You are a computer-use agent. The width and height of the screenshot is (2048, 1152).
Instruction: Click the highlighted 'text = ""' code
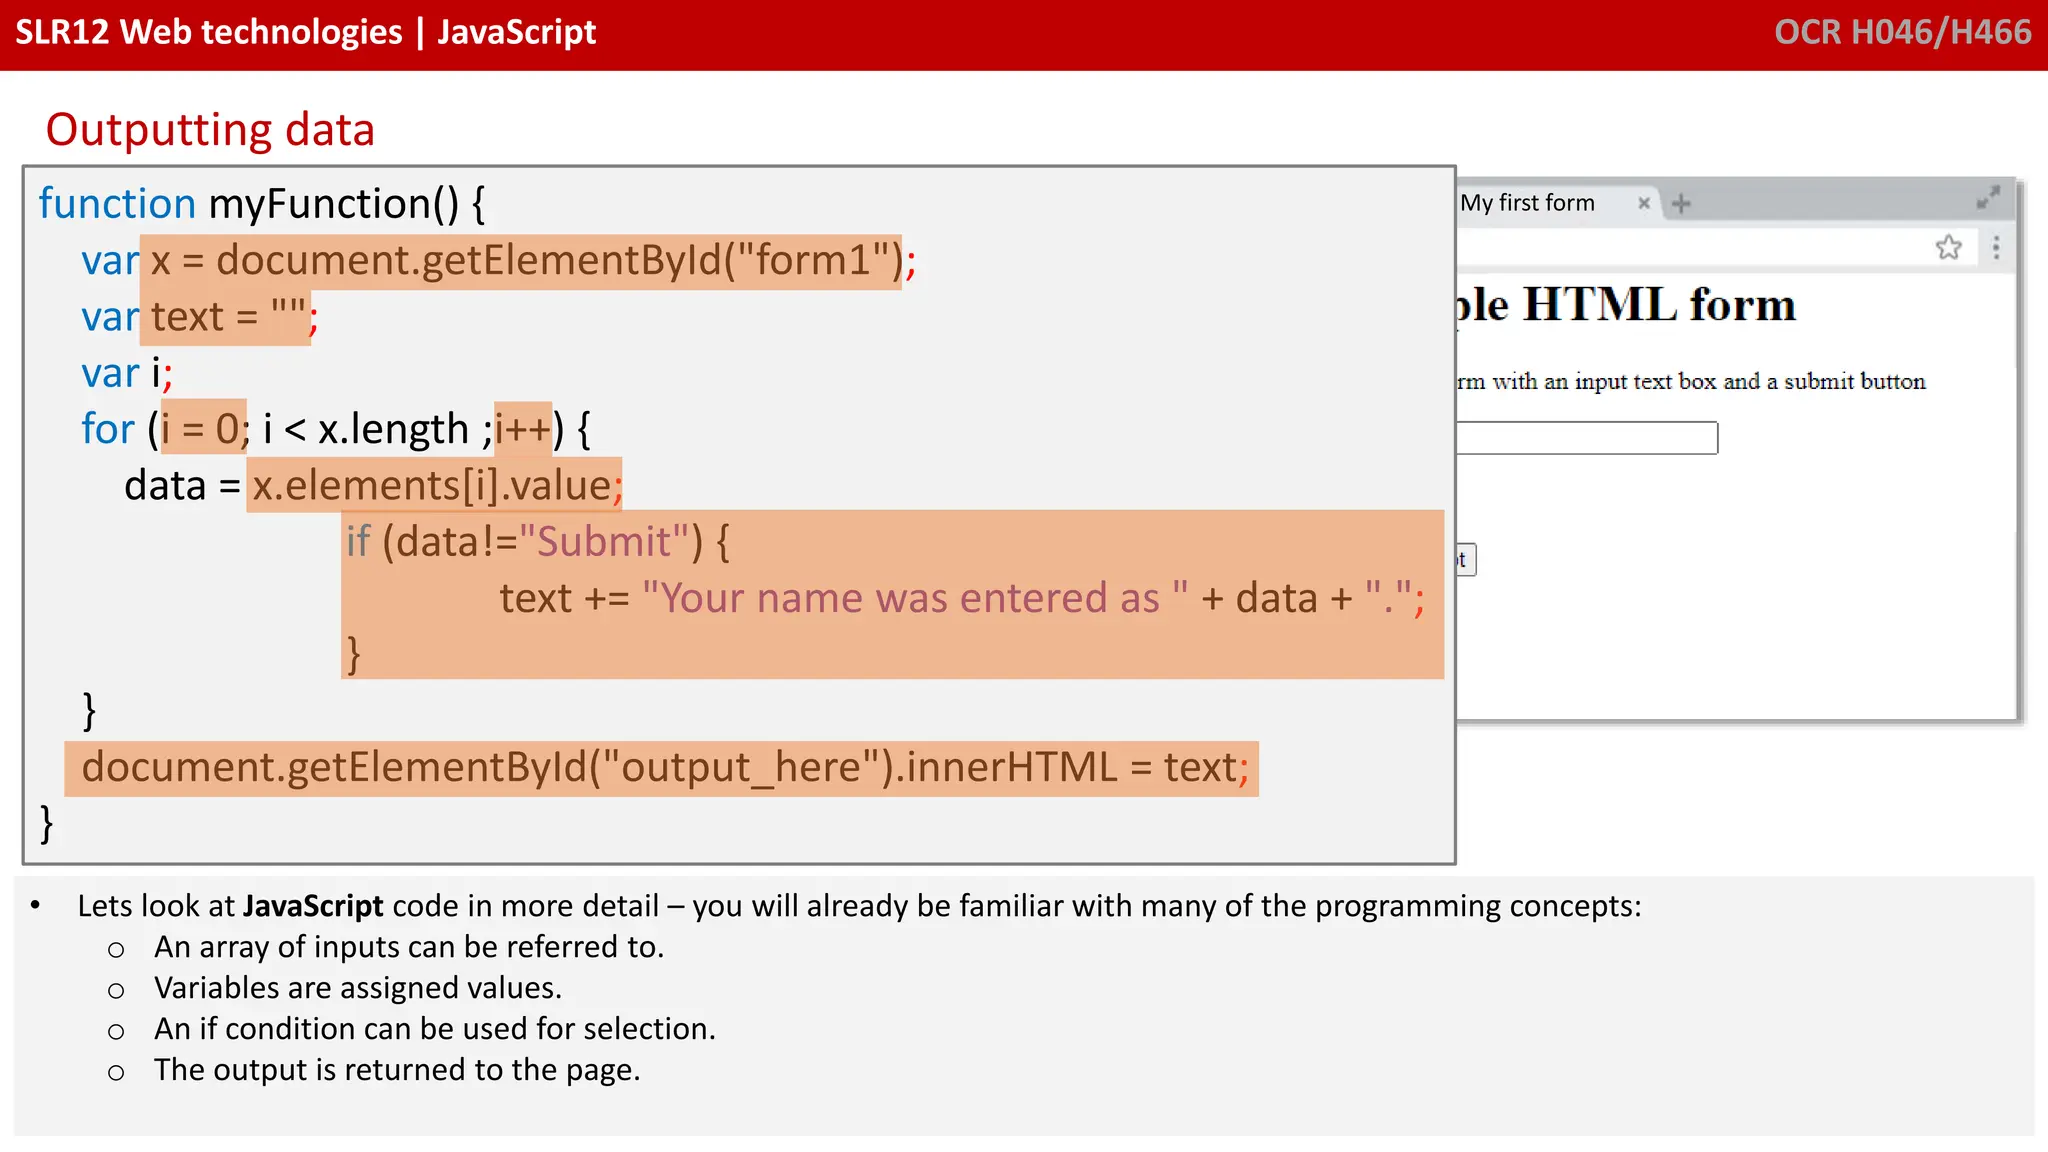(x=226, y=317)
